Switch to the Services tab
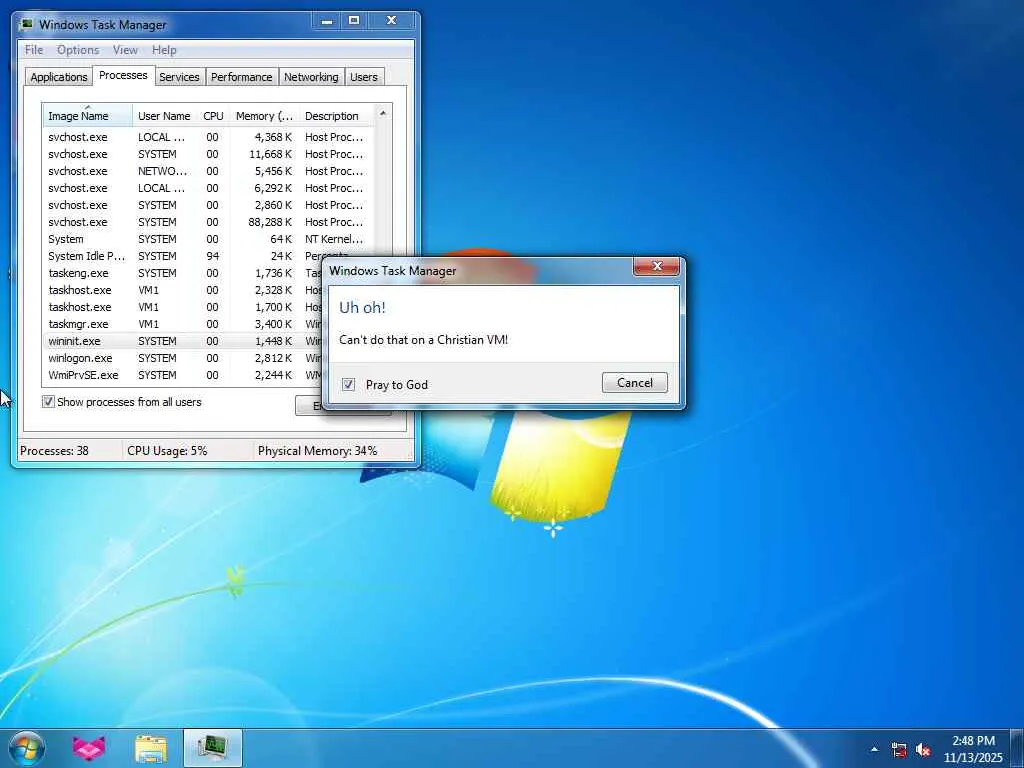This screenshot has height=768, width=1024. point(179,77)
